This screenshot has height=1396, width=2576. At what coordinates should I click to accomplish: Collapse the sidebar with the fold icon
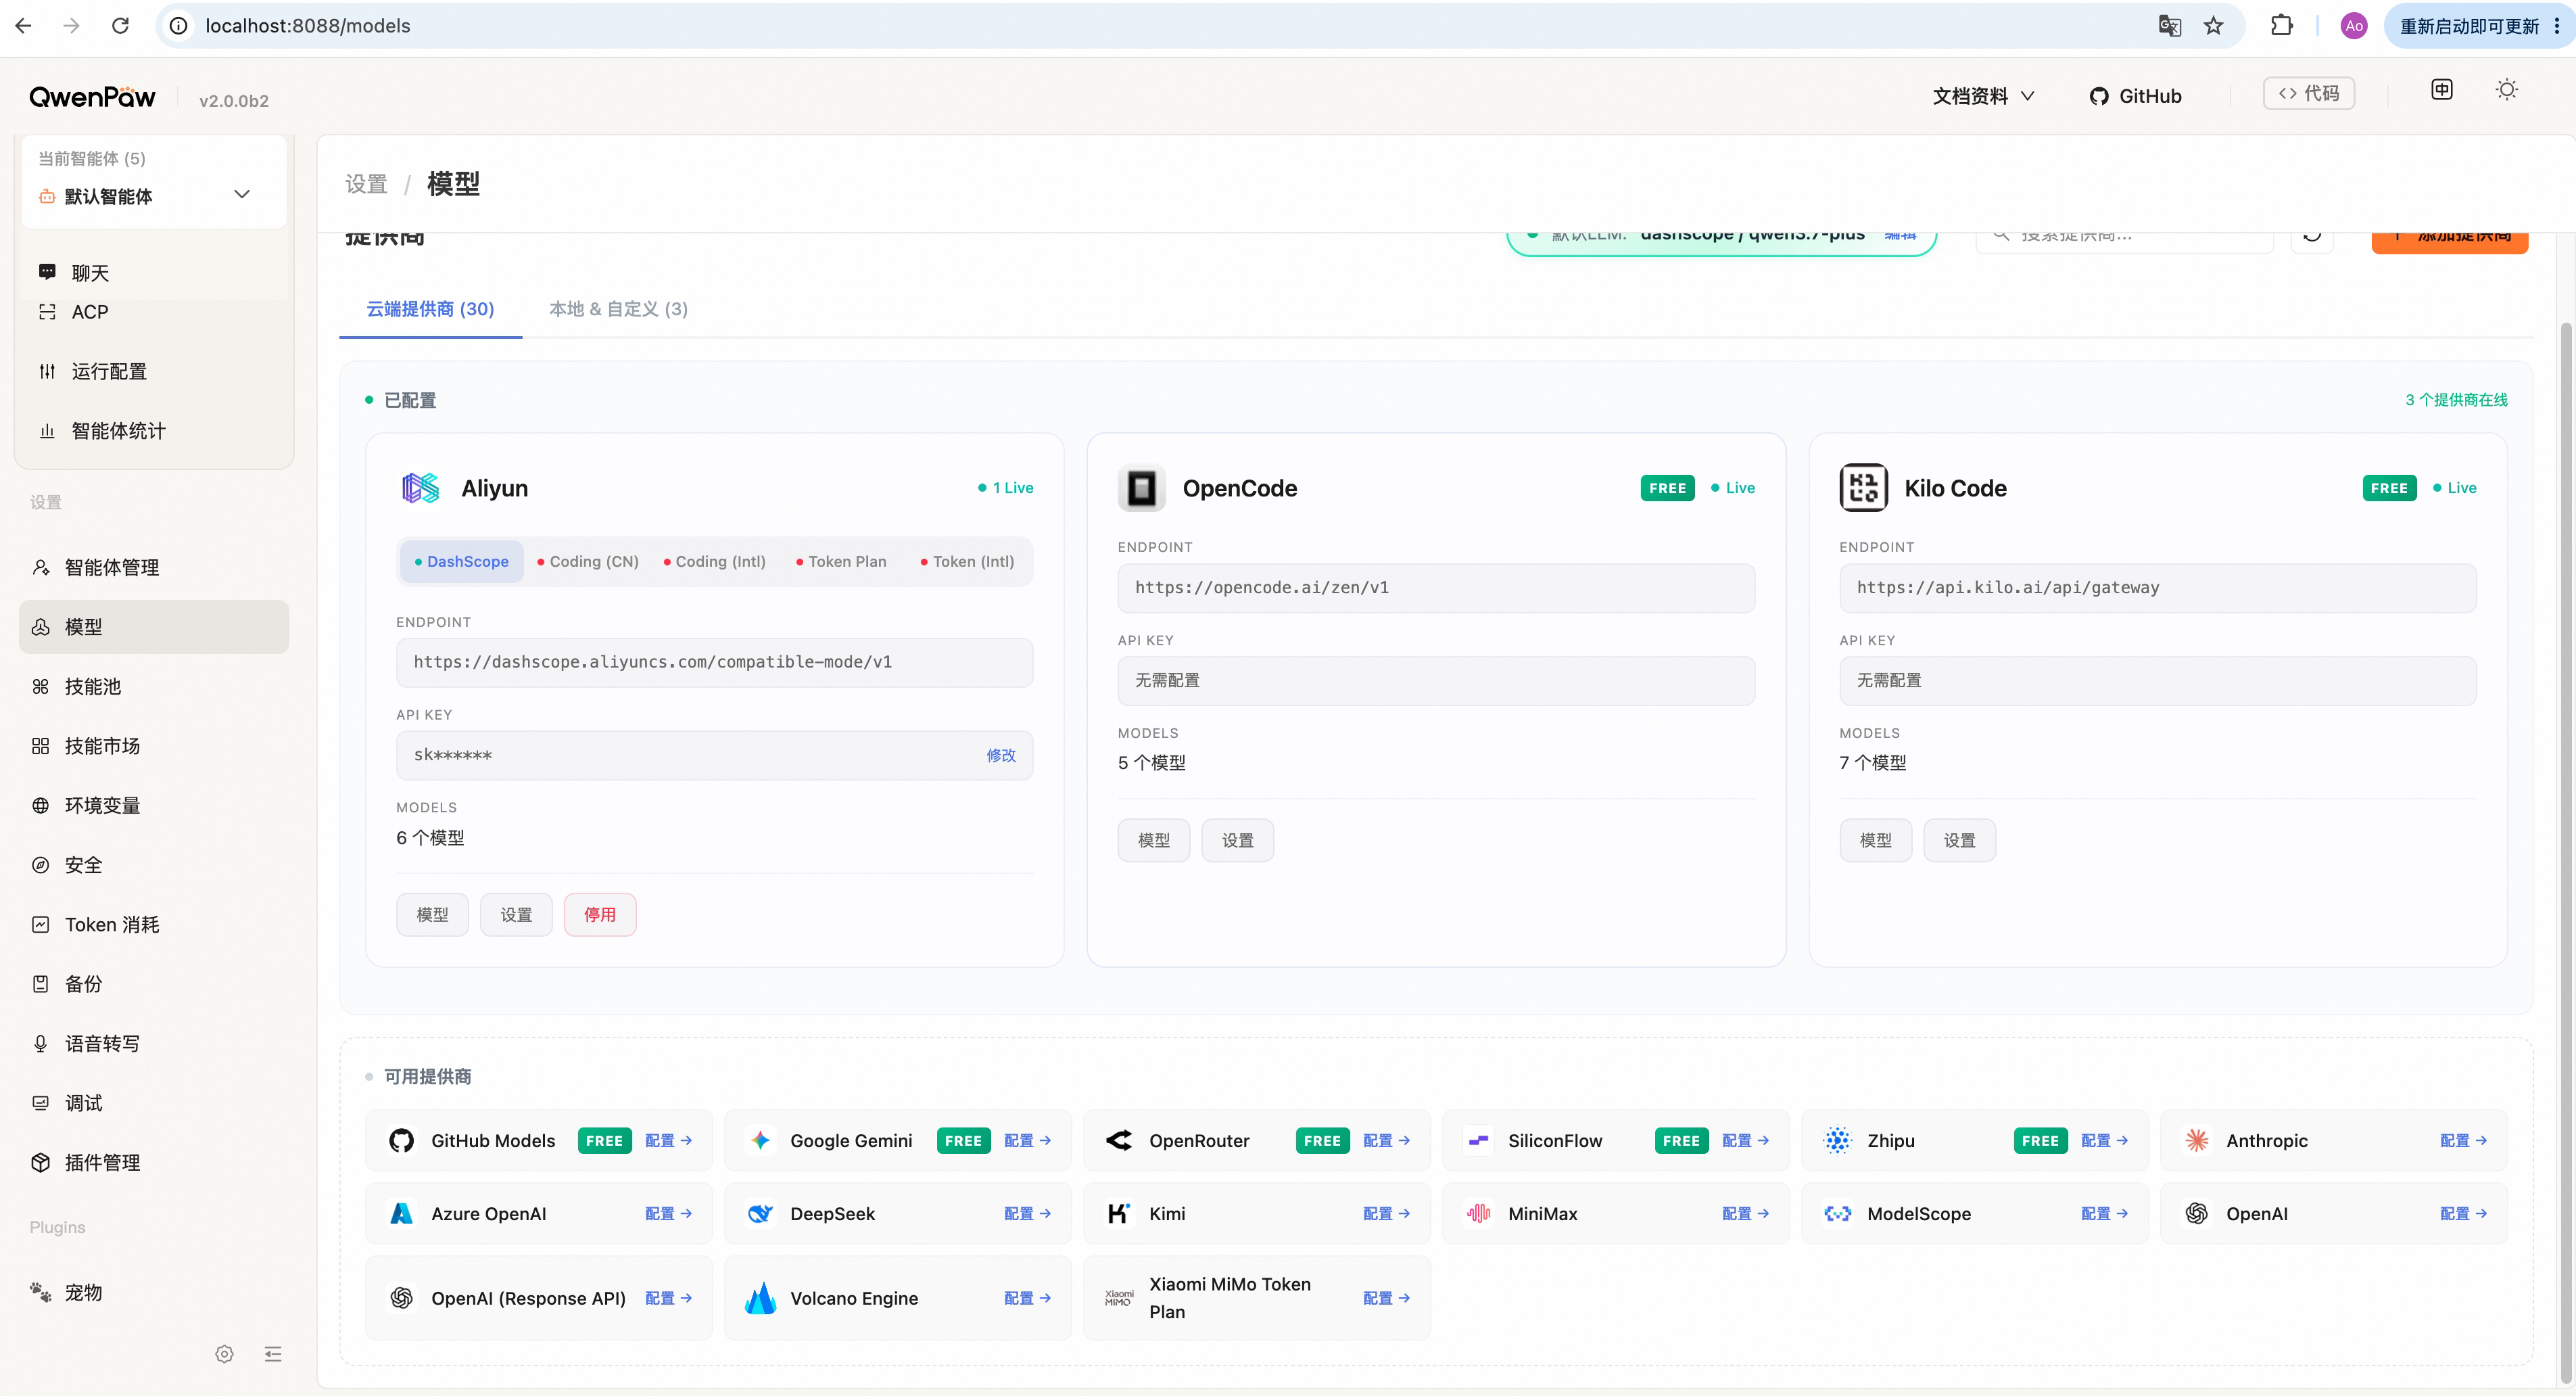[273, 1354]
